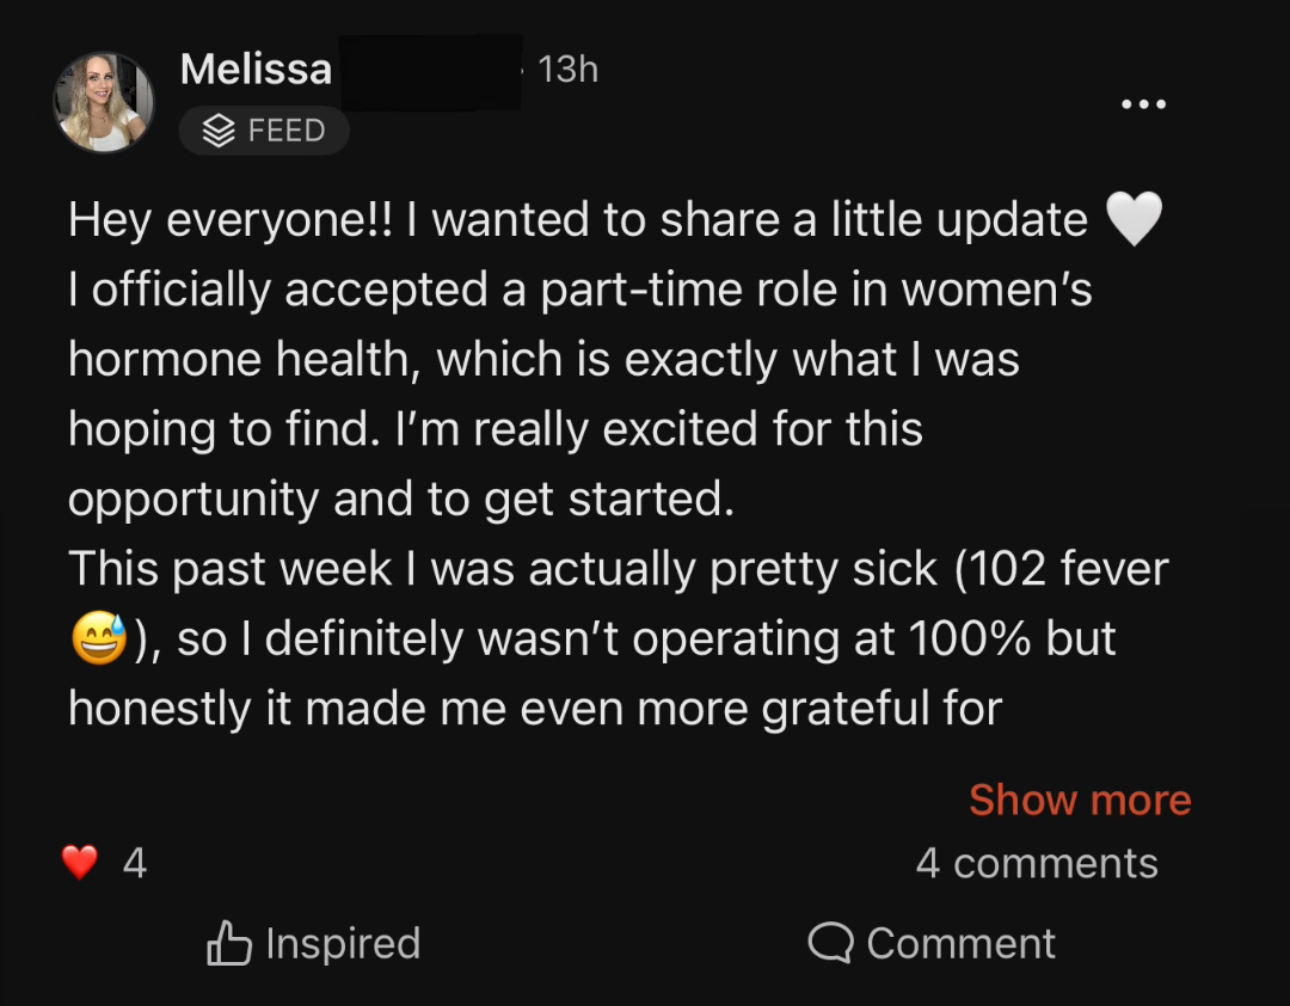Tap the white heart emoji in the post

tap(1135, 218)
